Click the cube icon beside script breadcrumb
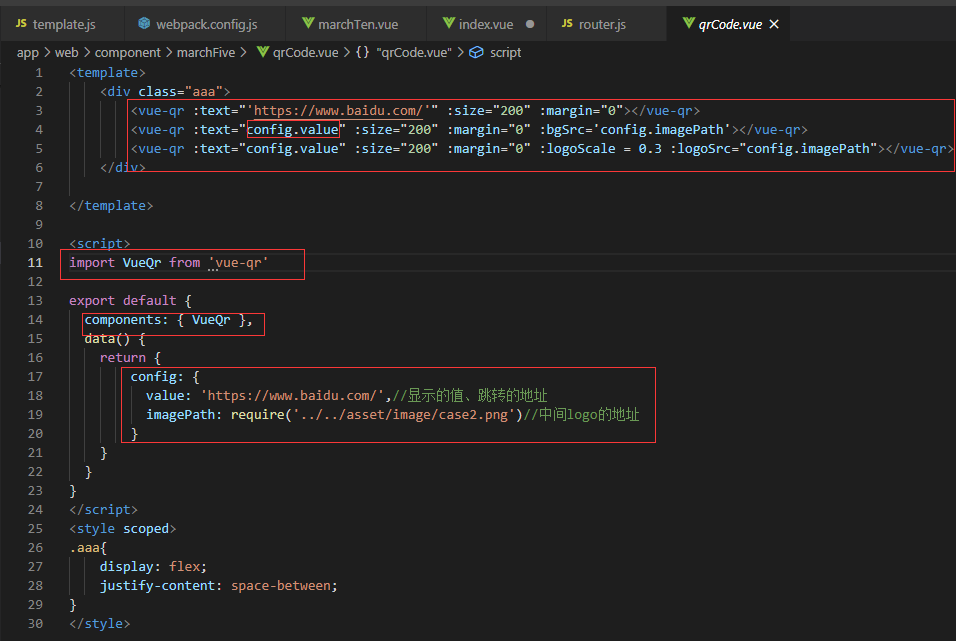This screenshot has height=641, width=956. pyautogui.click(x=476, y=52)
